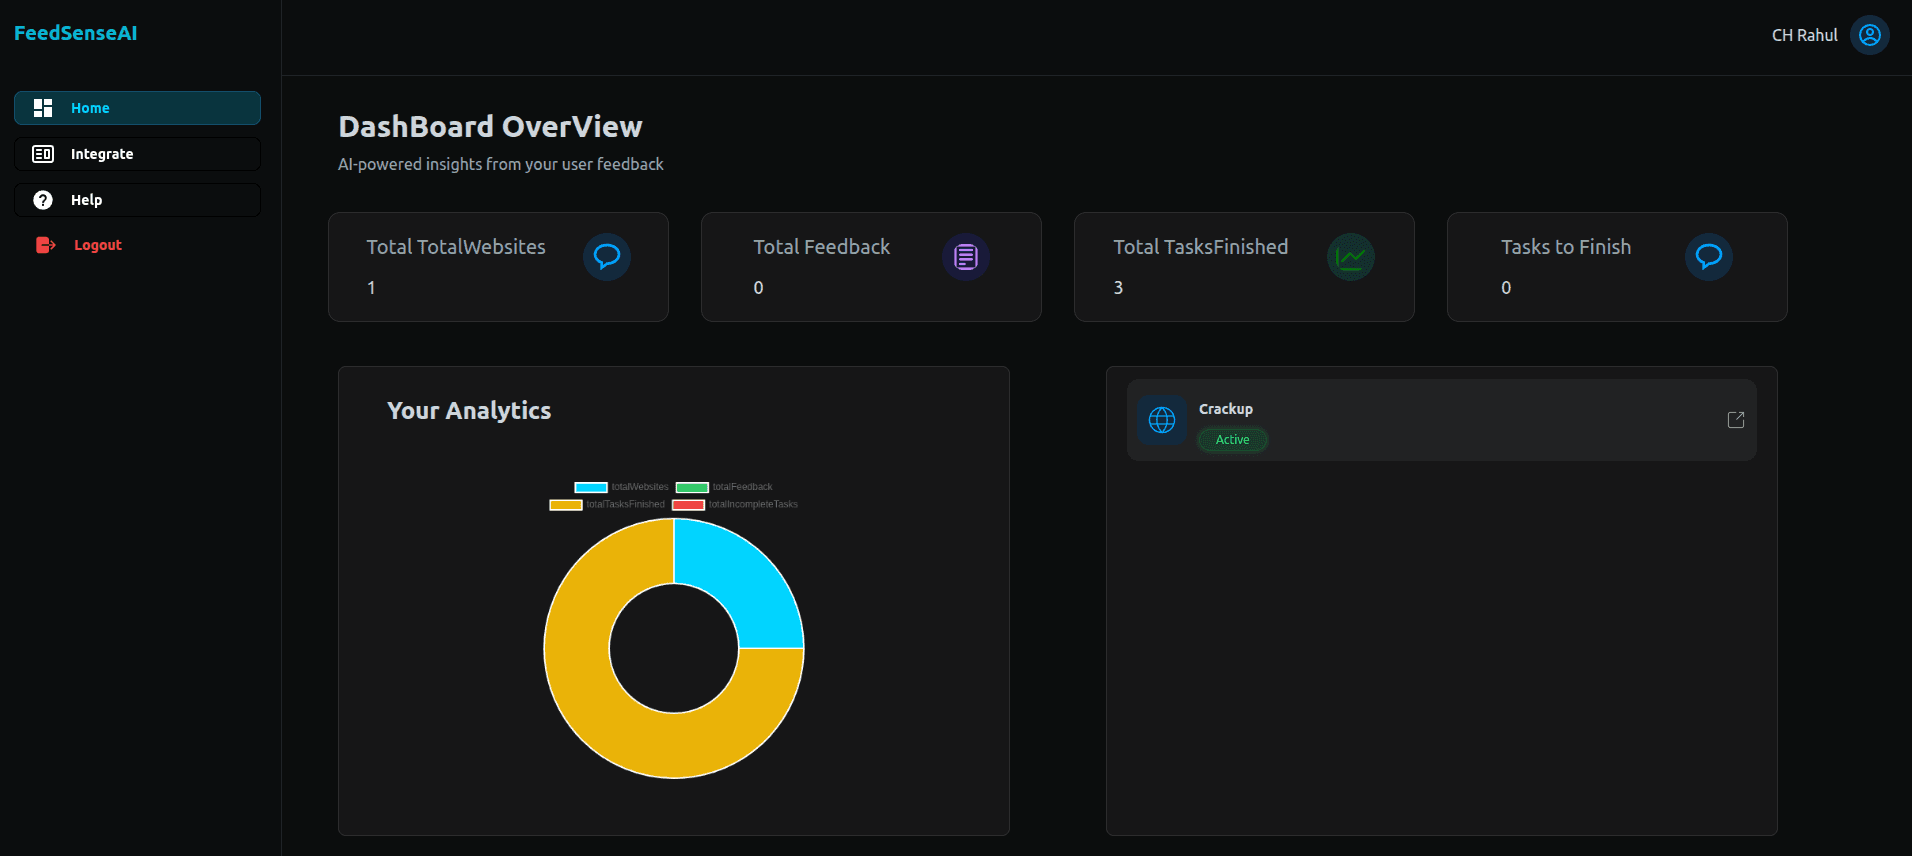Toggle totalIncompleteTasks legend entry
The image size is (1912, 856).
pyautogui.click(x=735, y=505)
